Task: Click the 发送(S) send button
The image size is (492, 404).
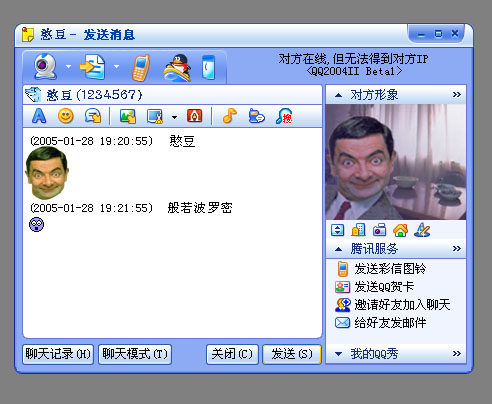Action: pyautogui.click(x=292, y=354)
